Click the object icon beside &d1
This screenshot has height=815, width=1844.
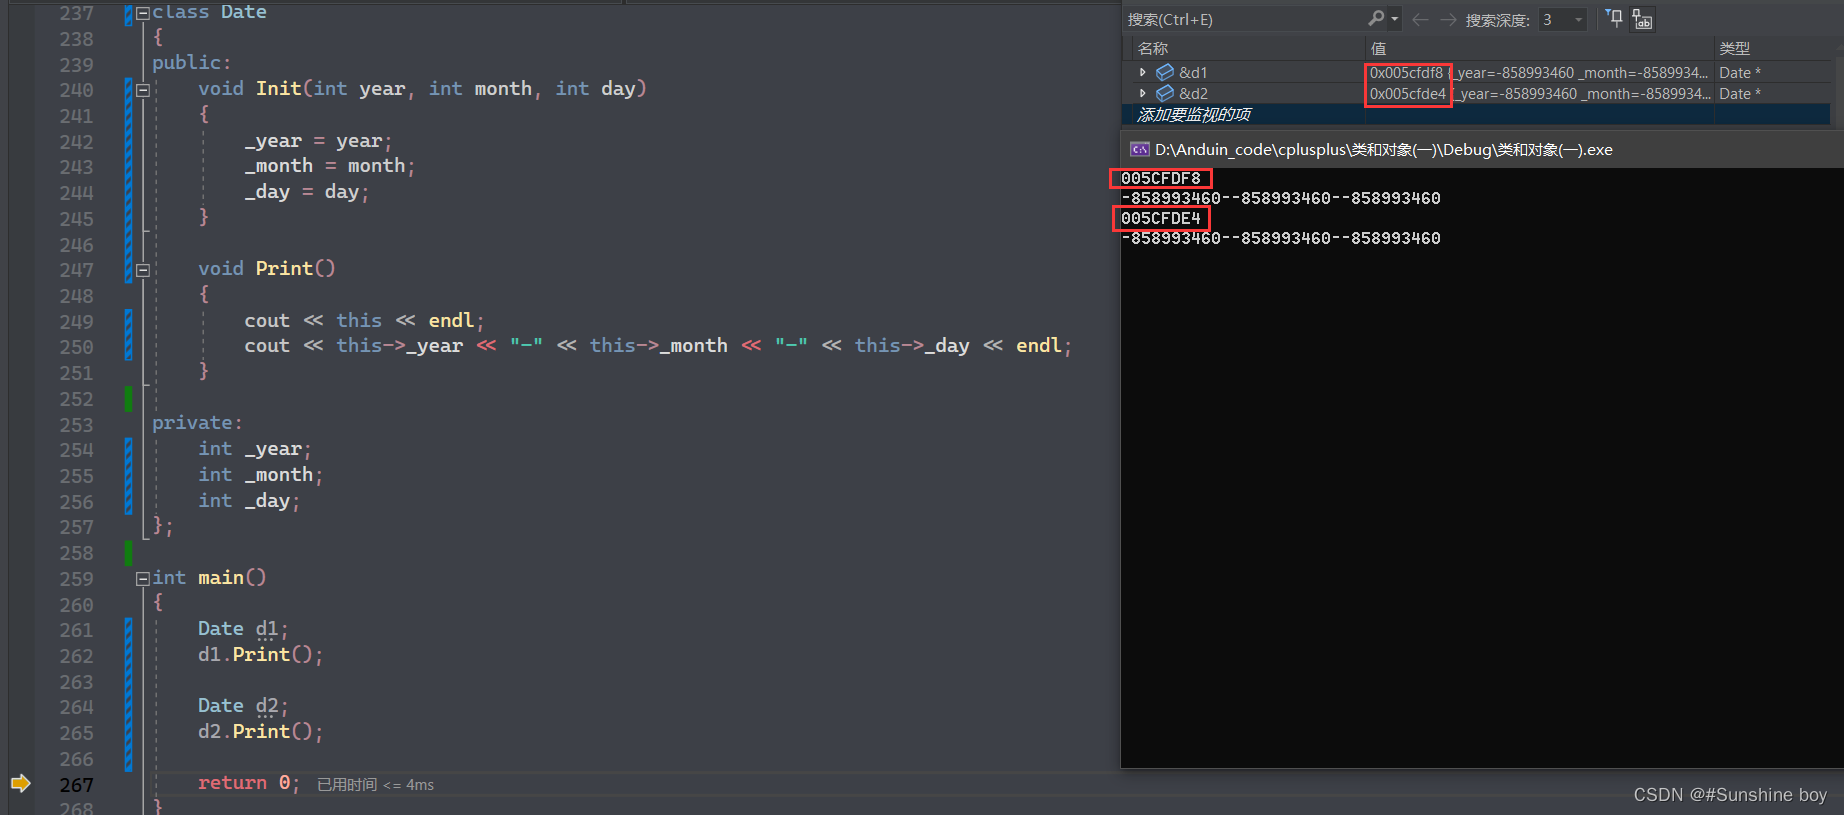click(1165, 72)
